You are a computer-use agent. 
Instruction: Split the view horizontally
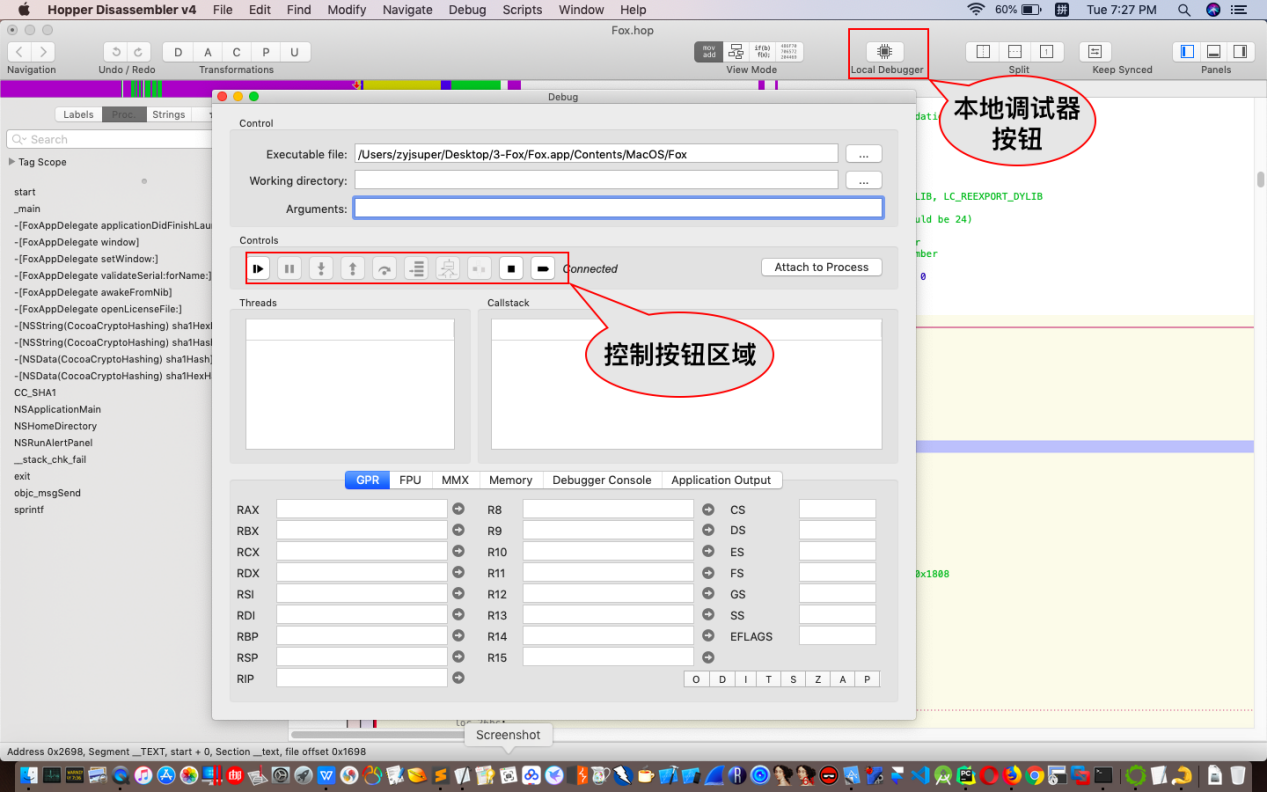(x=1015, y=52)
